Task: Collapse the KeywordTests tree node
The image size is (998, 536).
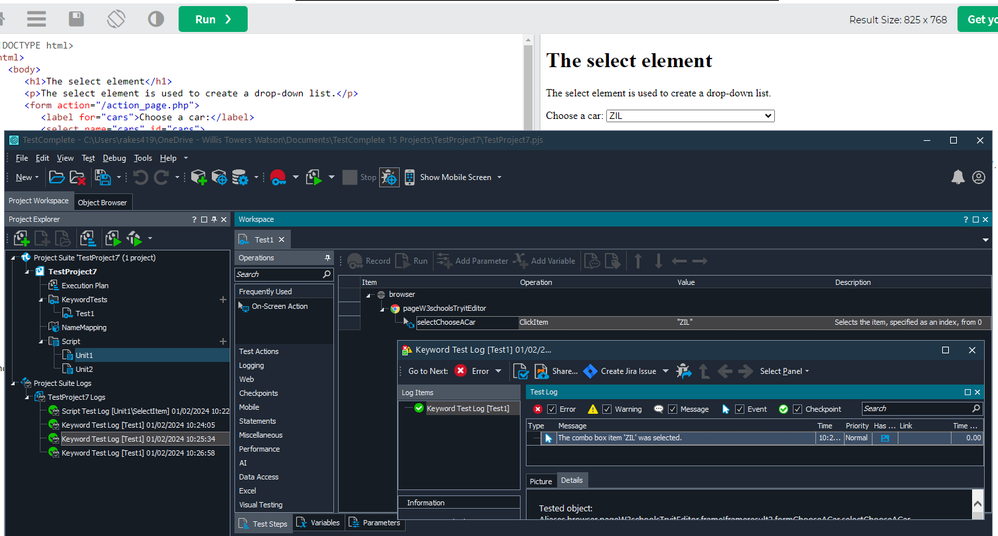Action: pyautogui.click(x=41, y=300)
